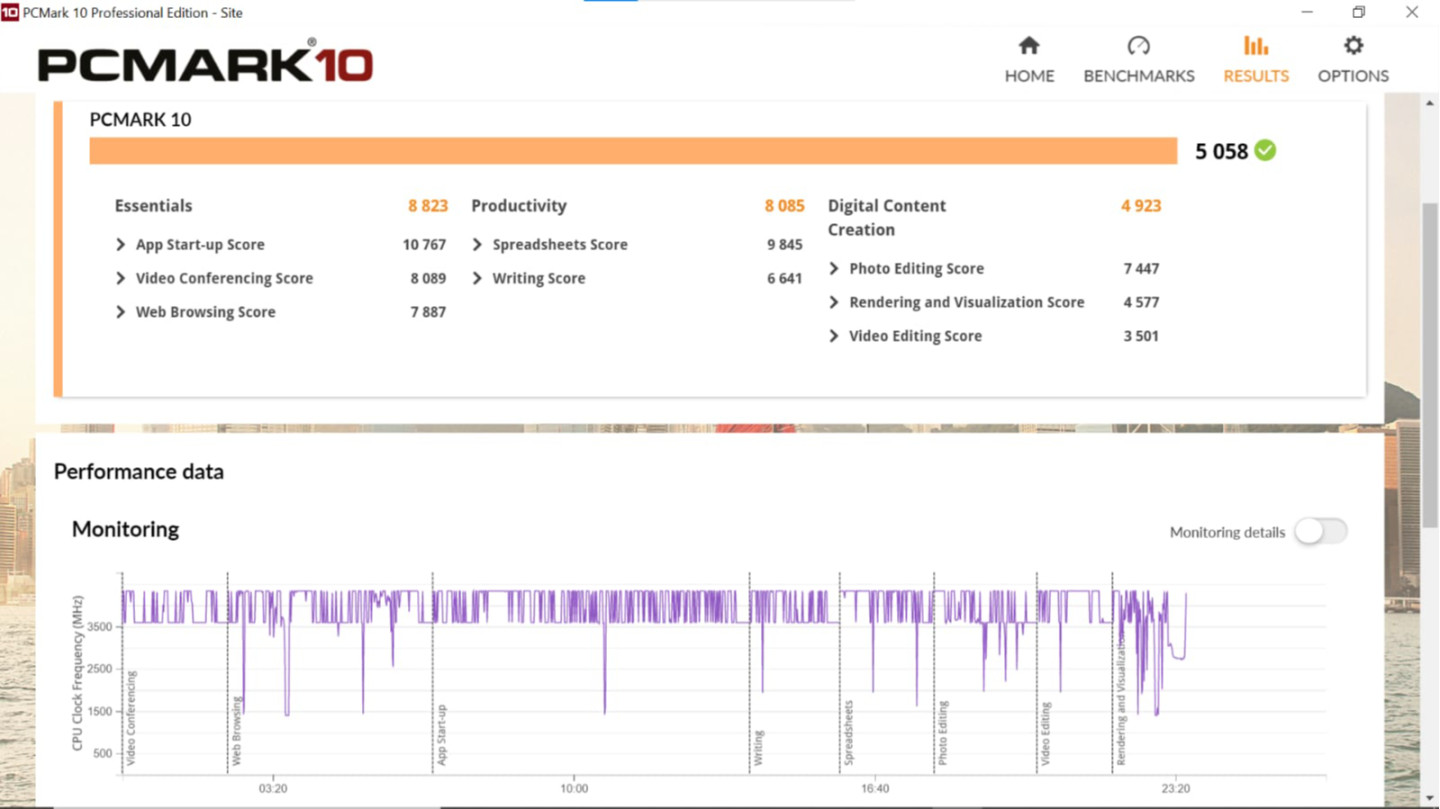Restore down the PCMark 10 window
This screenshot has width=1440, height=809.
coord(1359,12)
